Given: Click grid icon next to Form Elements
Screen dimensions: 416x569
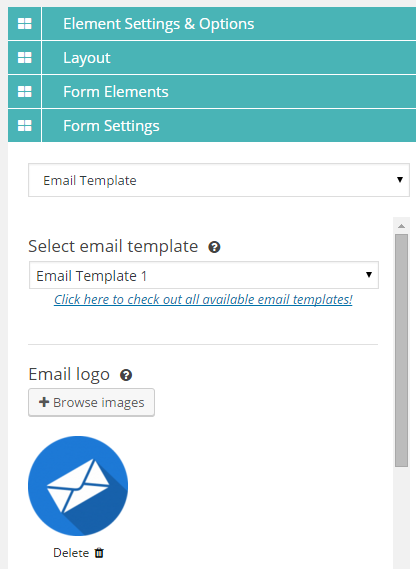Looking at the screenshot, I should [x=24, y=91].
